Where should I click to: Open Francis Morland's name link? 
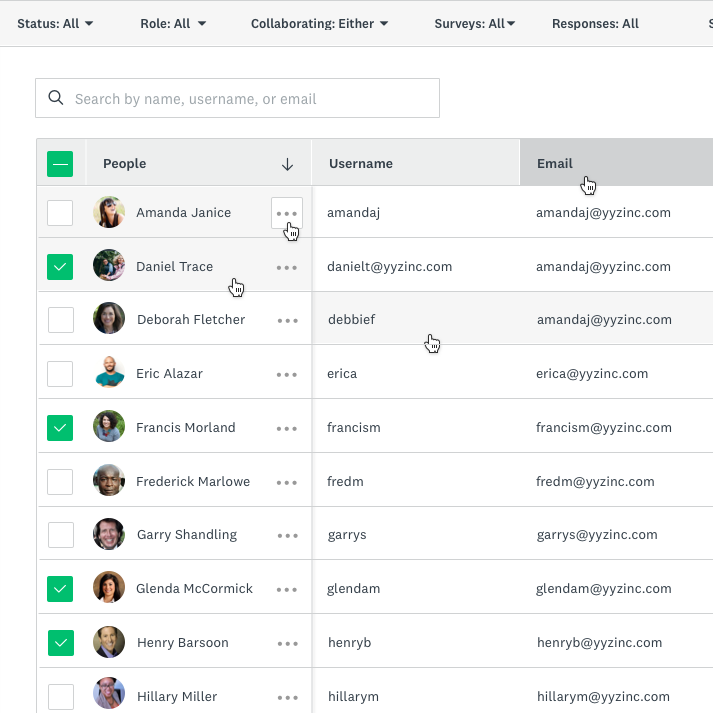(186, 428)
